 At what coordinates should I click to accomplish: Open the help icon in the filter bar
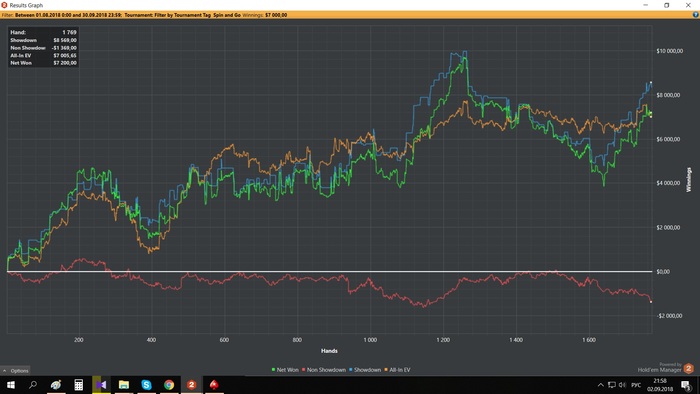[696, 15]
